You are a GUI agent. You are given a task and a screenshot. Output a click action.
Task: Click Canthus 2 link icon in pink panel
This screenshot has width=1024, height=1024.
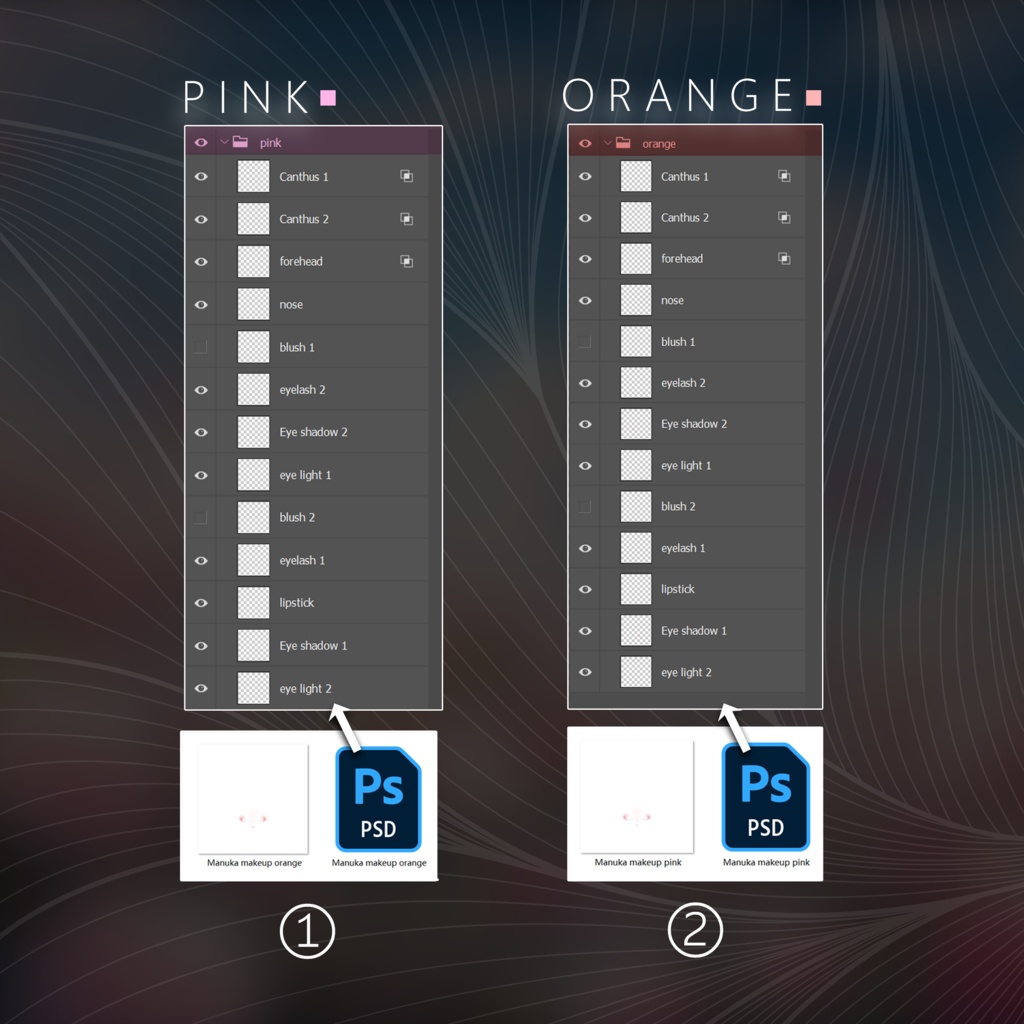[406, 219]
